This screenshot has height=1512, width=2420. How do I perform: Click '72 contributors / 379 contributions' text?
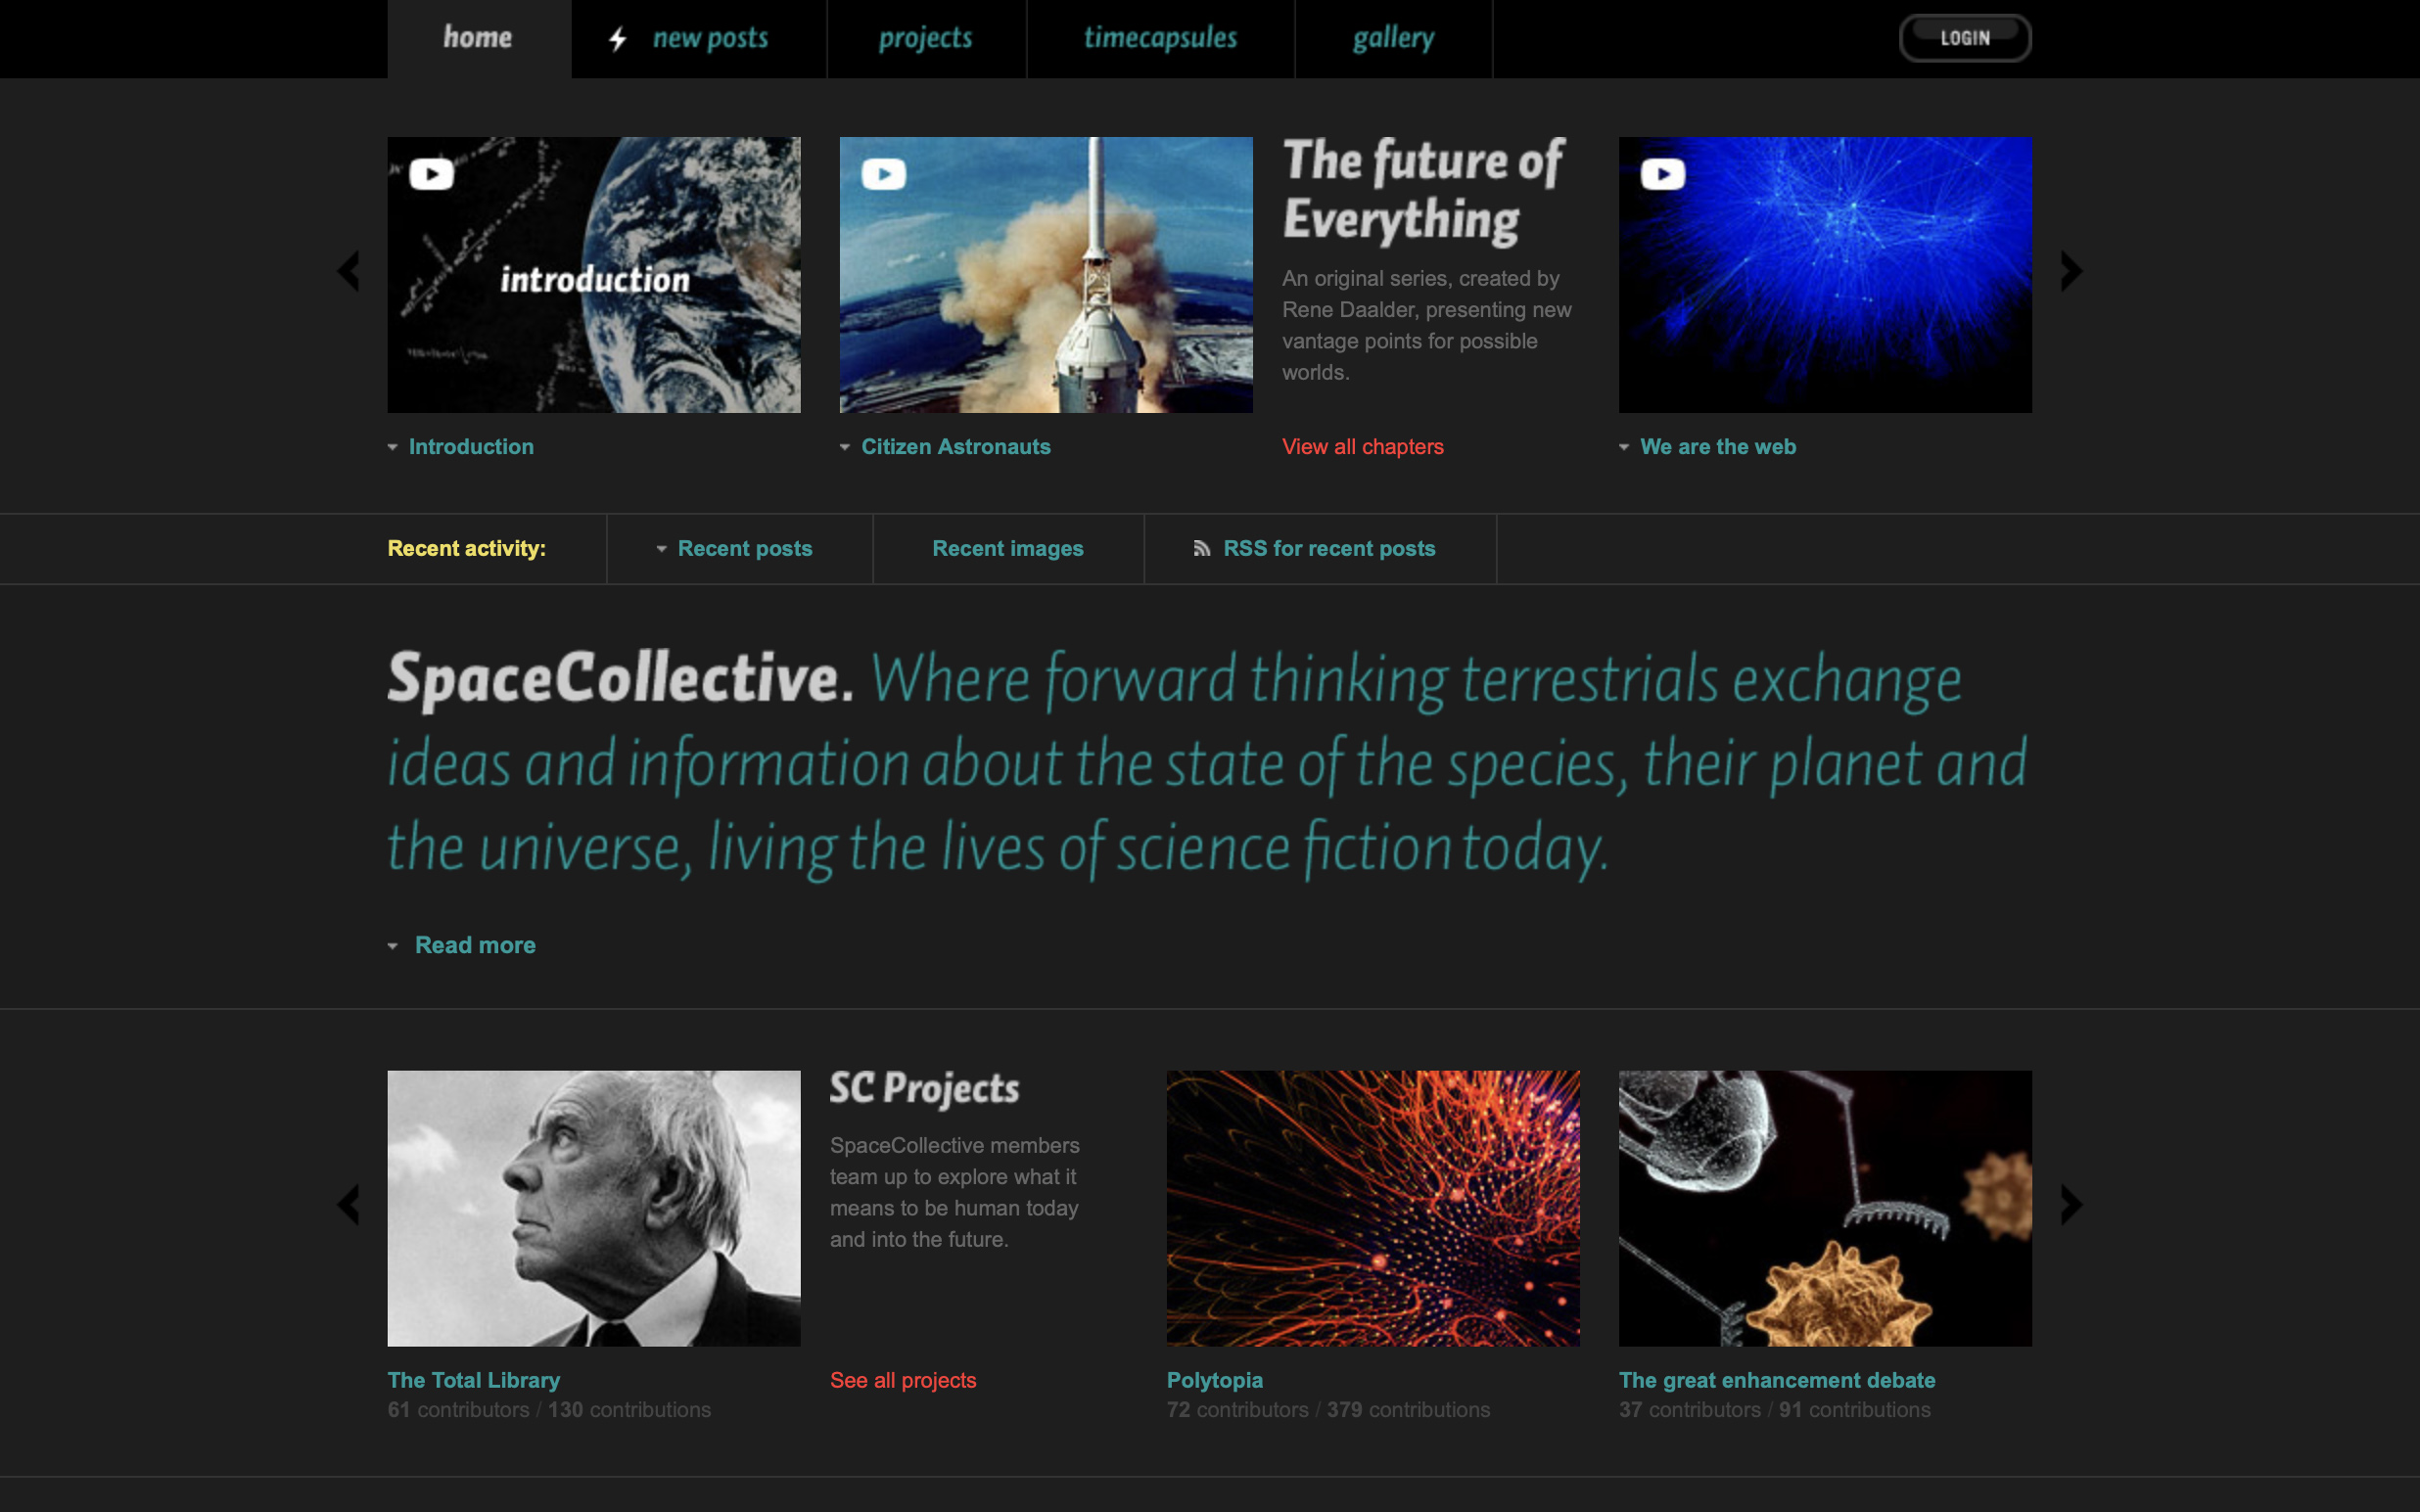click(1328, 1410)
